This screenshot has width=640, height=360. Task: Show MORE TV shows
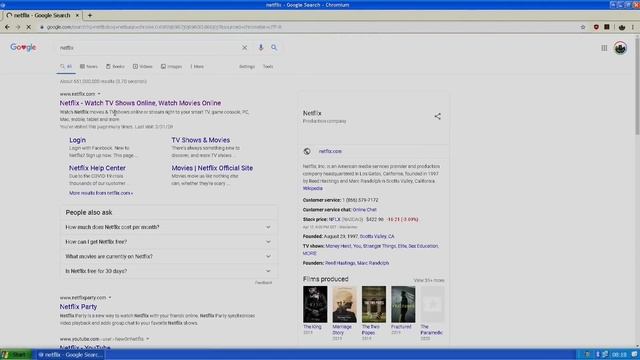point(309,253)
